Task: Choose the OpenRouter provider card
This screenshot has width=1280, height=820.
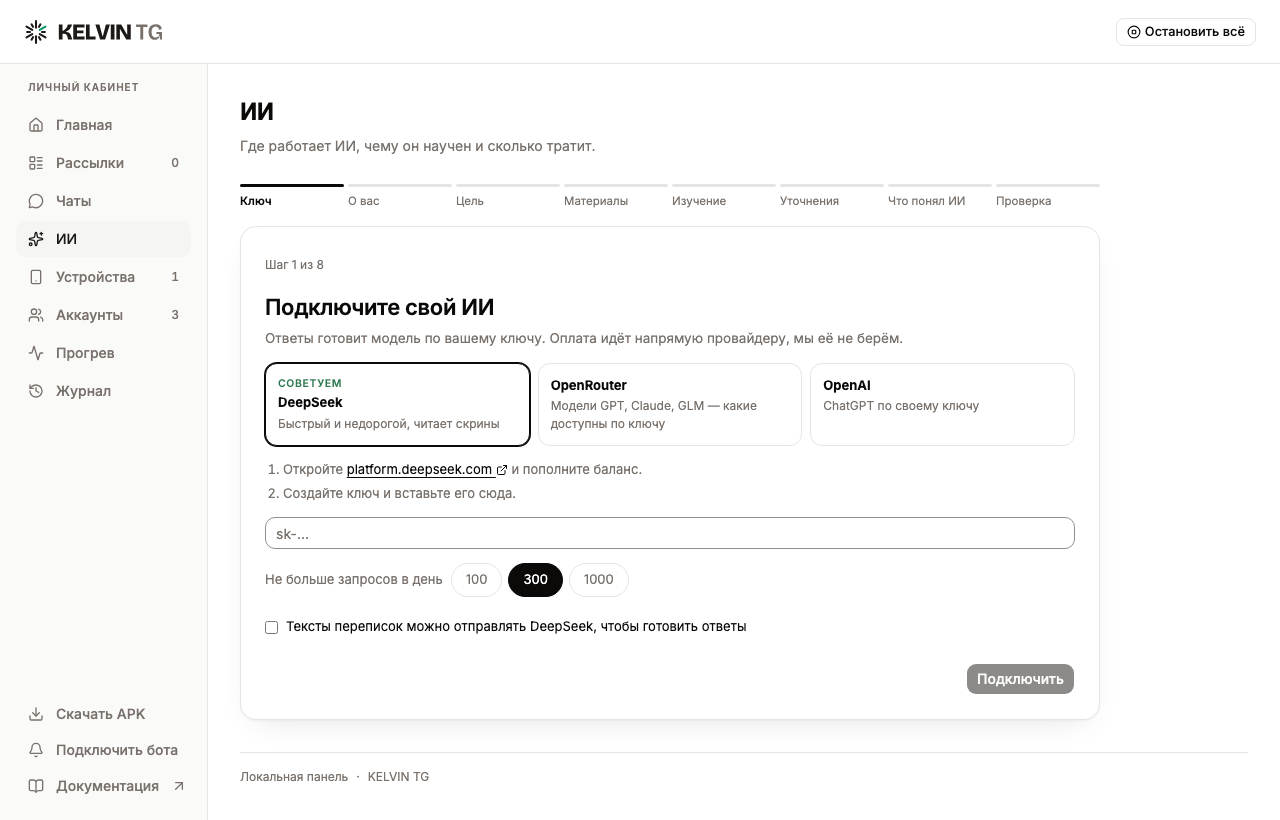Action: [670, 404]
